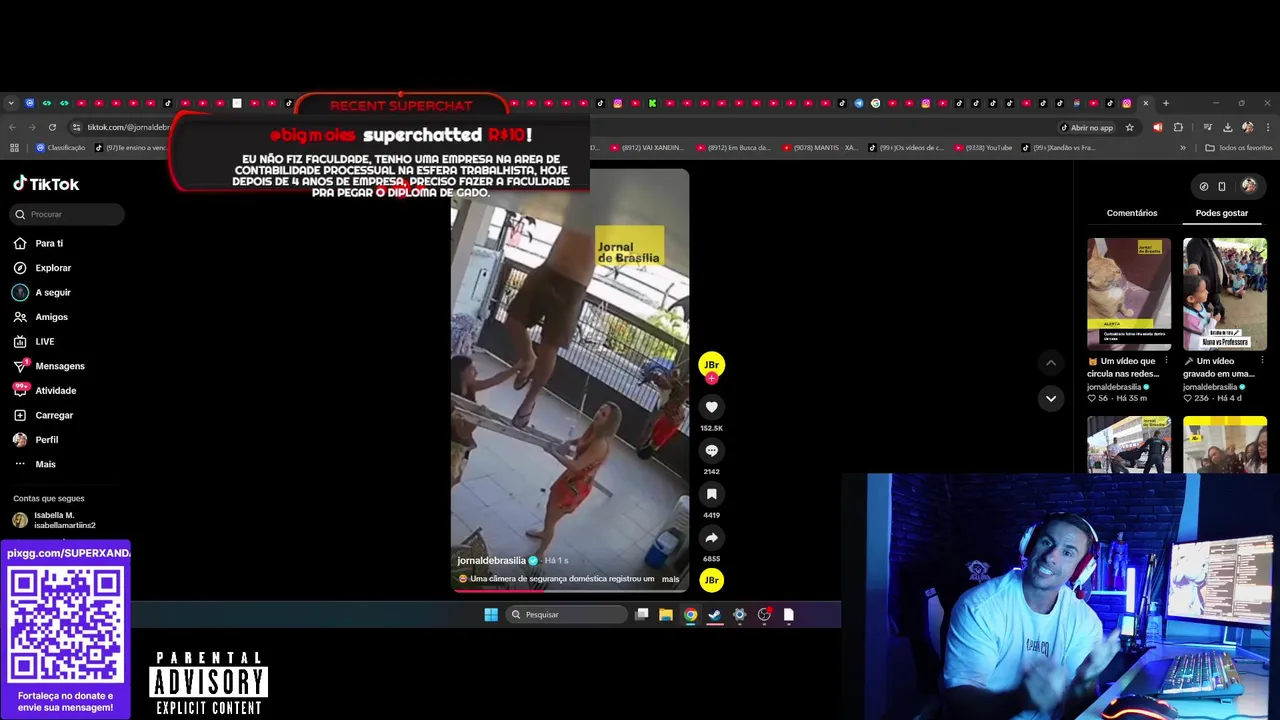Click the jornaldebrasilia link under cat video
The height and width of the screenshot is (720, 1280).
coord(1114,387)
